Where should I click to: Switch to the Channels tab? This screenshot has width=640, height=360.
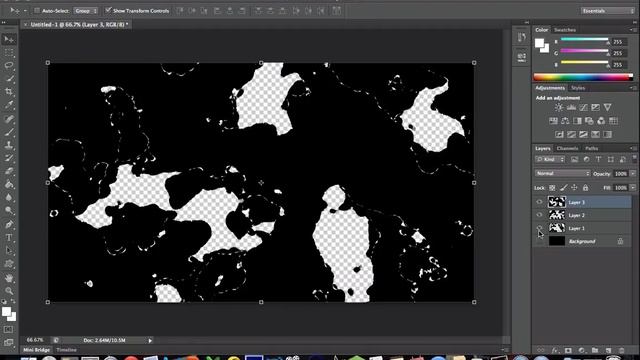click(567, 148)
